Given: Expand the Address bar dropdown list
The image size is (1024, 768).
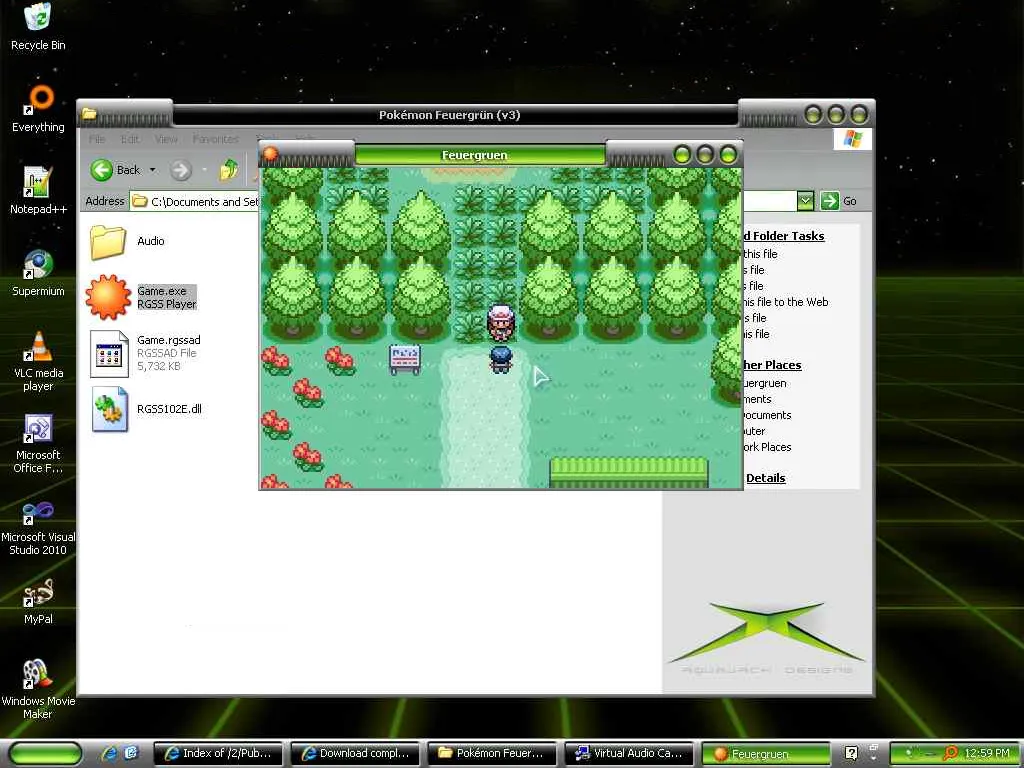Looking at the screenshot, I should tap(805, 201).
